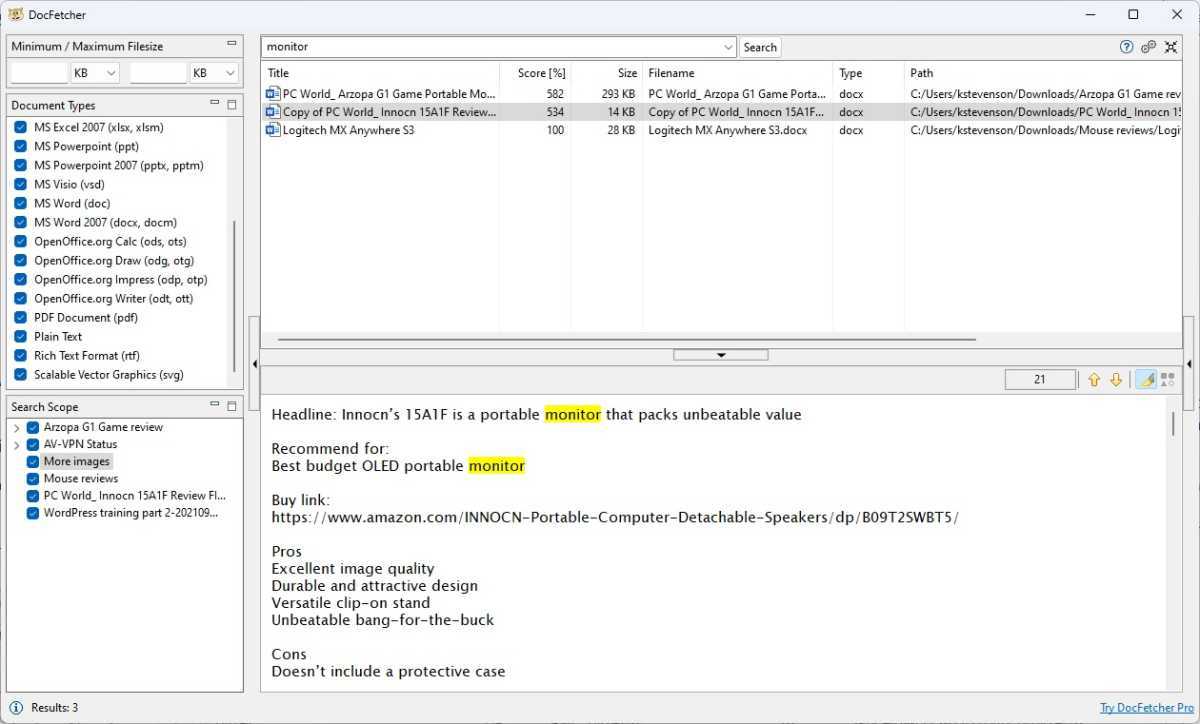Uncheck the Mouse reviews search scope

click(x=33, y=478)
